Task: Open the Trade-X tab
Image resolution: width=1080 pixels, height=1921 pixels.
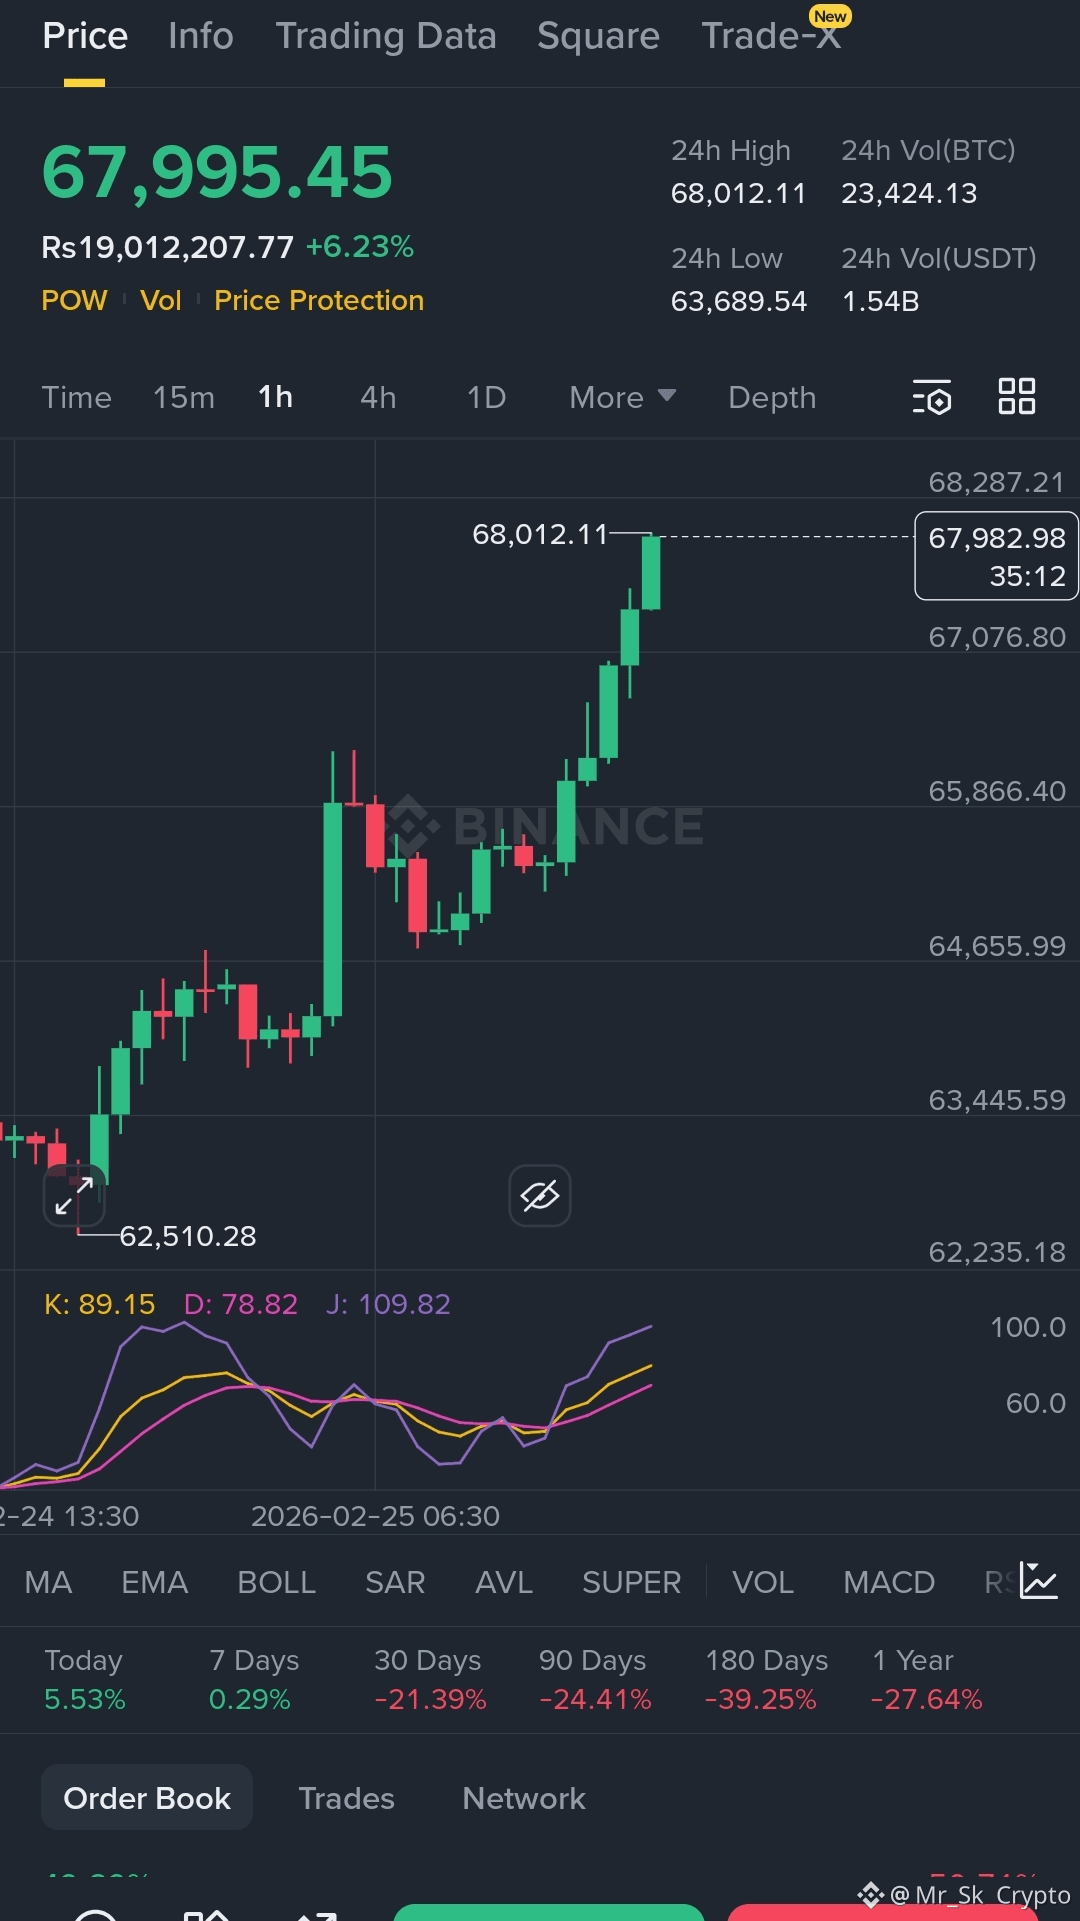Action: [x=771, y=36]
